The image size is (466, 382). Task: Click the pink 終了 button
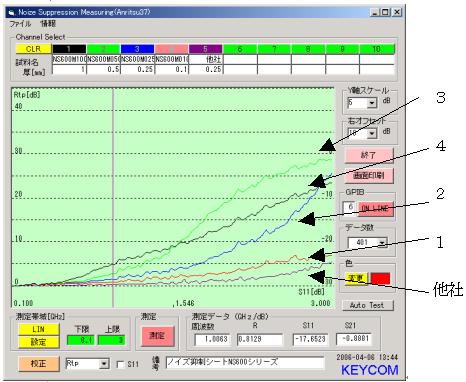click(x=368, y=155)
